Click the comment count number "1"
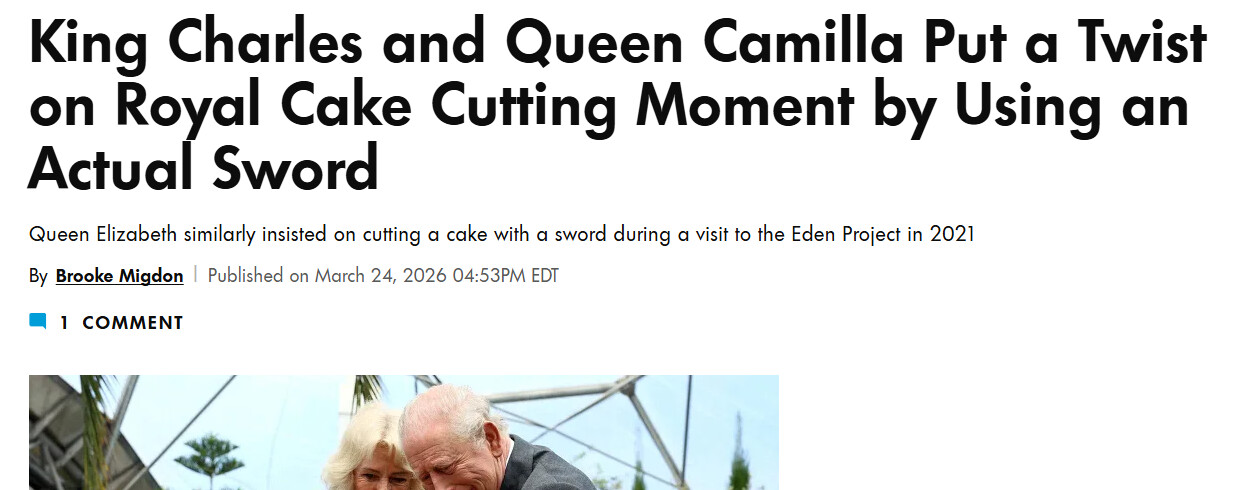The height and width of the screenshot is (490, 1241). 64,323
